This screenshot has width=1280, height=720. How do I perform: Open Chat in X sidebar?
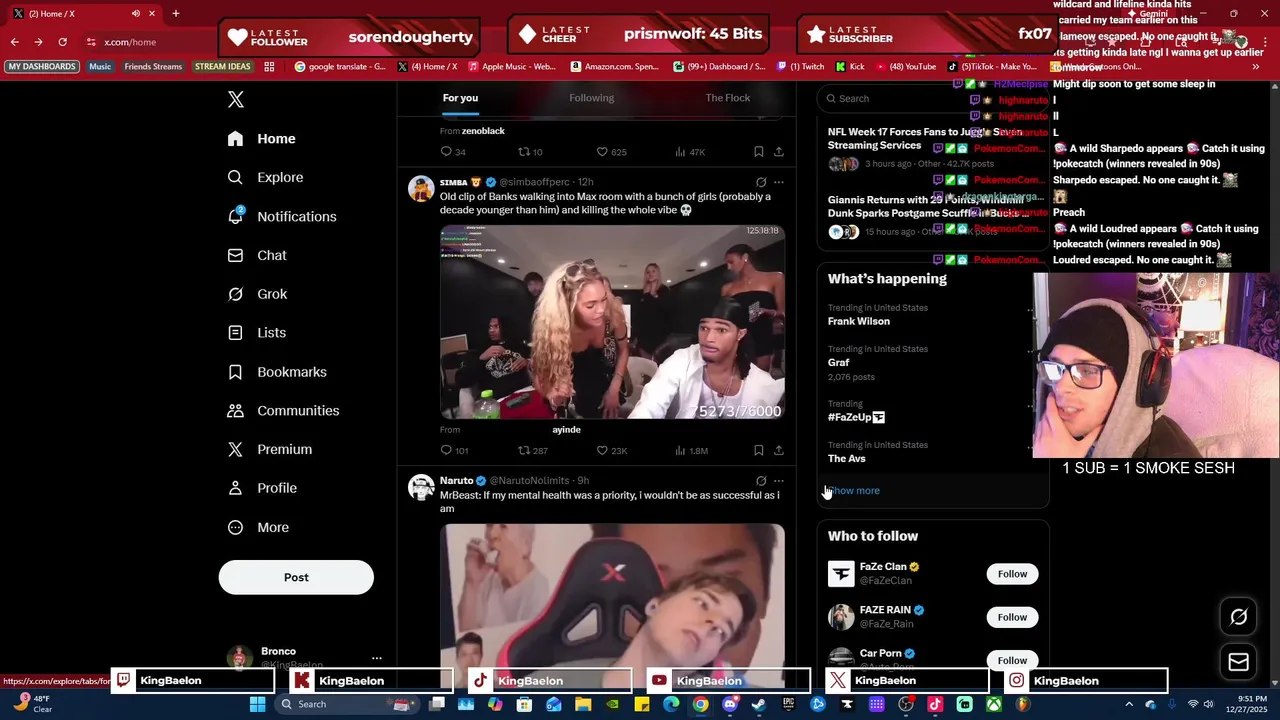point(257,256)
